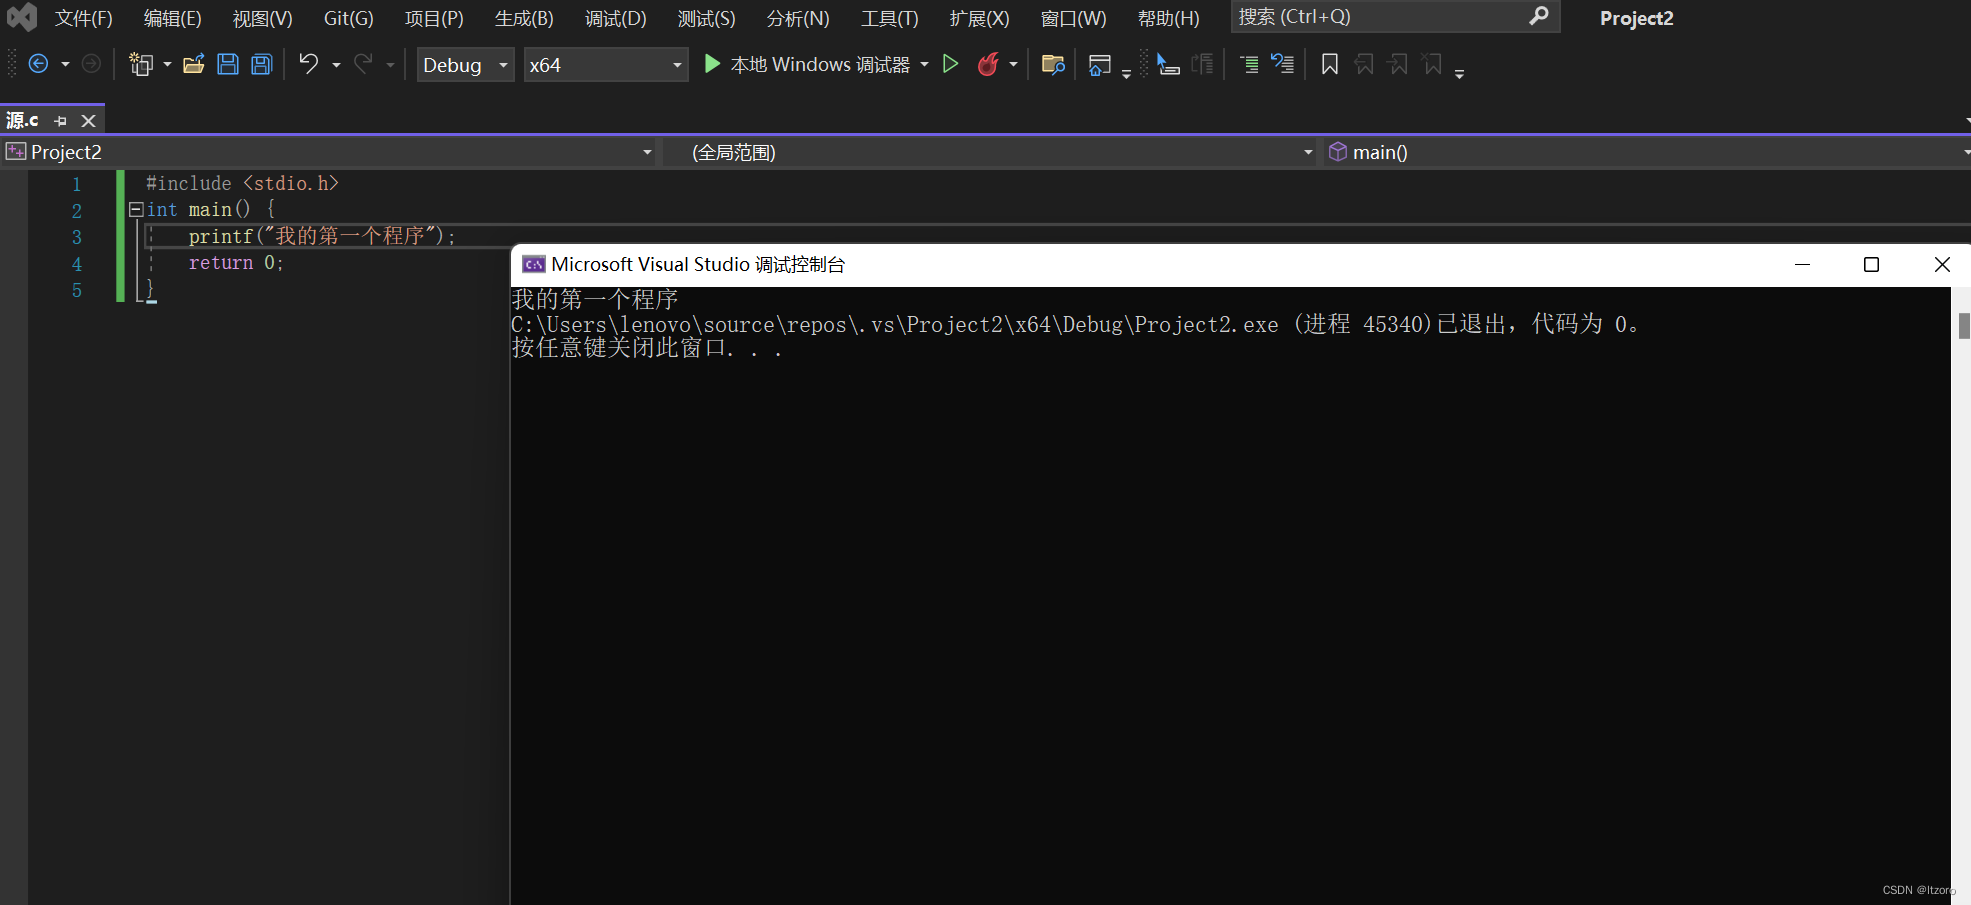Click the disabled list layout icon
The width and height of the screenshot is (1971, 905).
point(1203,64)
